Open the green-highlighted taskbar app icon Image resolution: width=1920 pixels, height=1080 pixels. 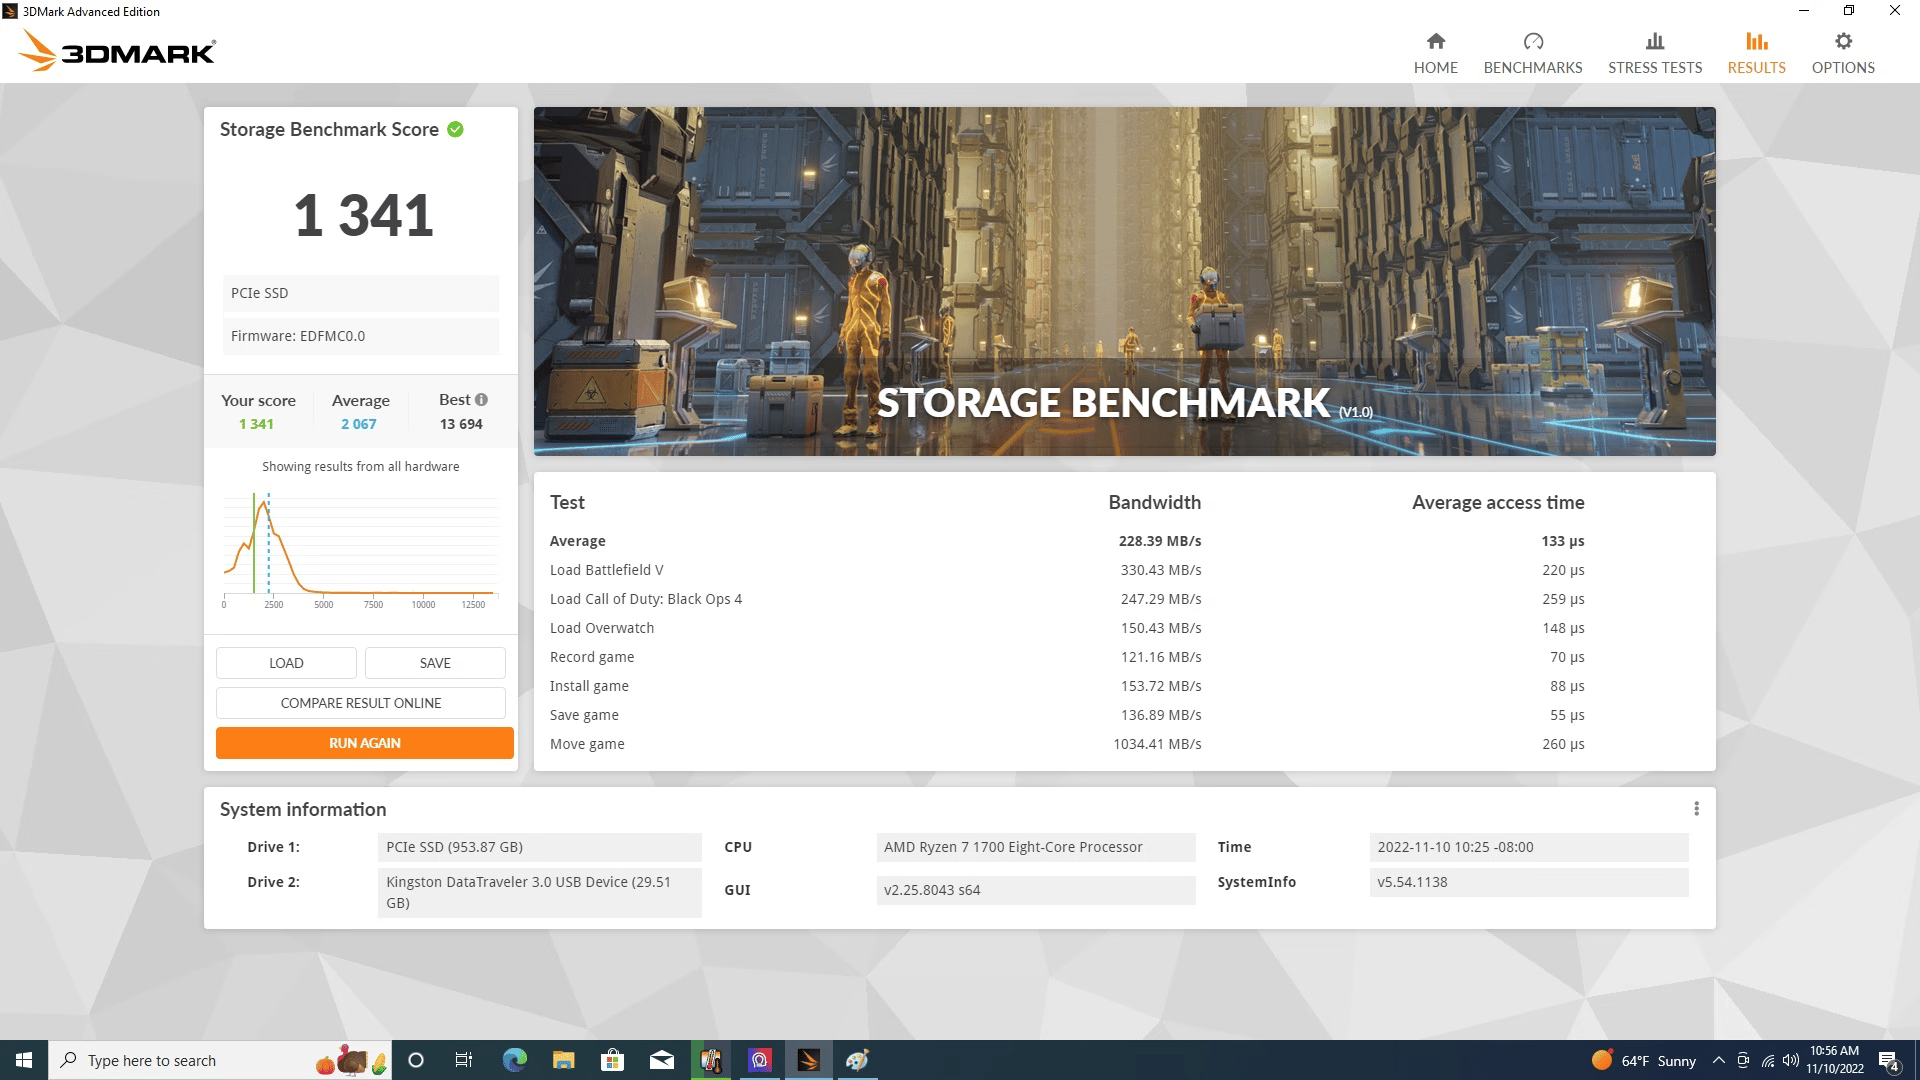click(x=711, y=1060)
